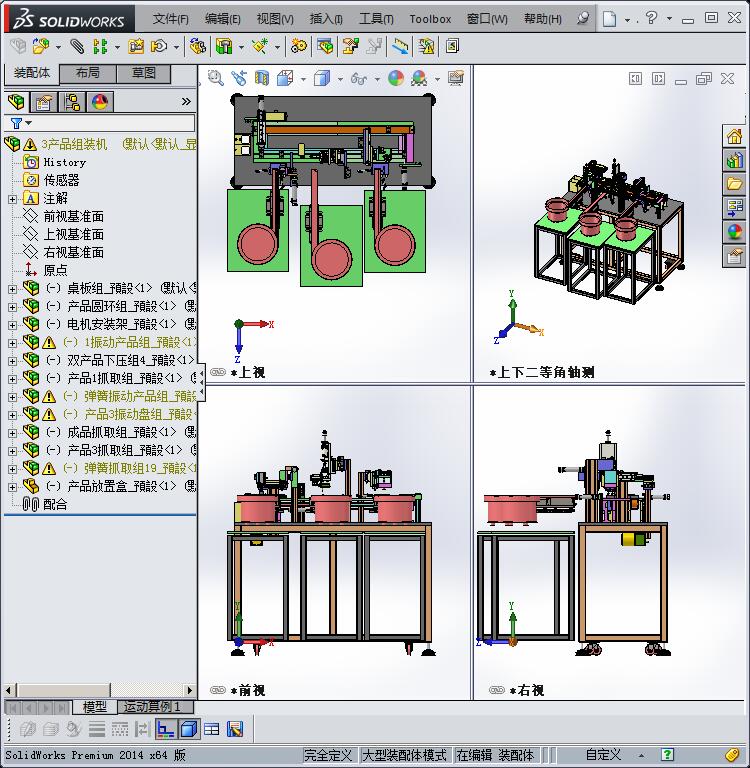Open the Display Style dropdown arrow
750x768 pixels.
(x=339, y=79)
